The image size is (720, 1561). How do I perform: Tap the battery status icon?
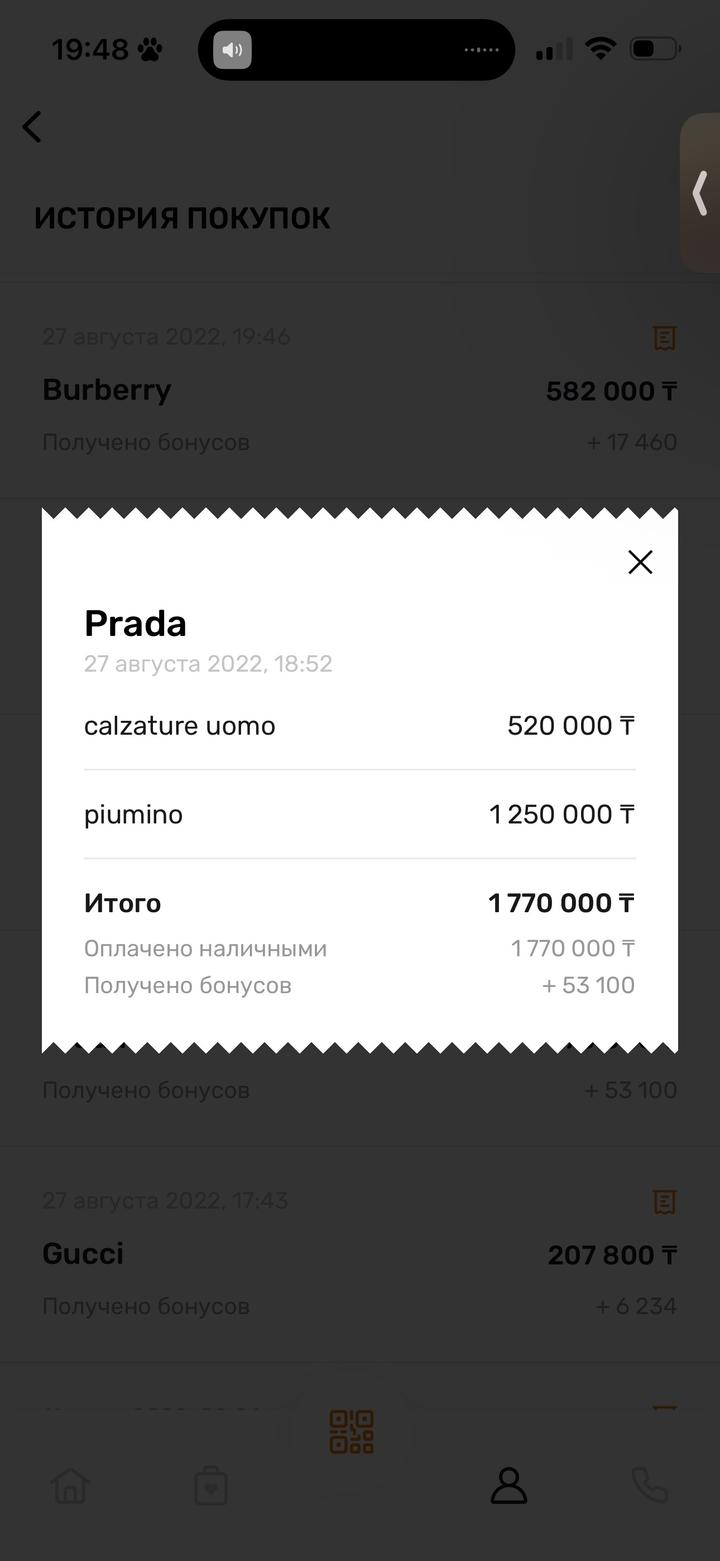(656, 49)
